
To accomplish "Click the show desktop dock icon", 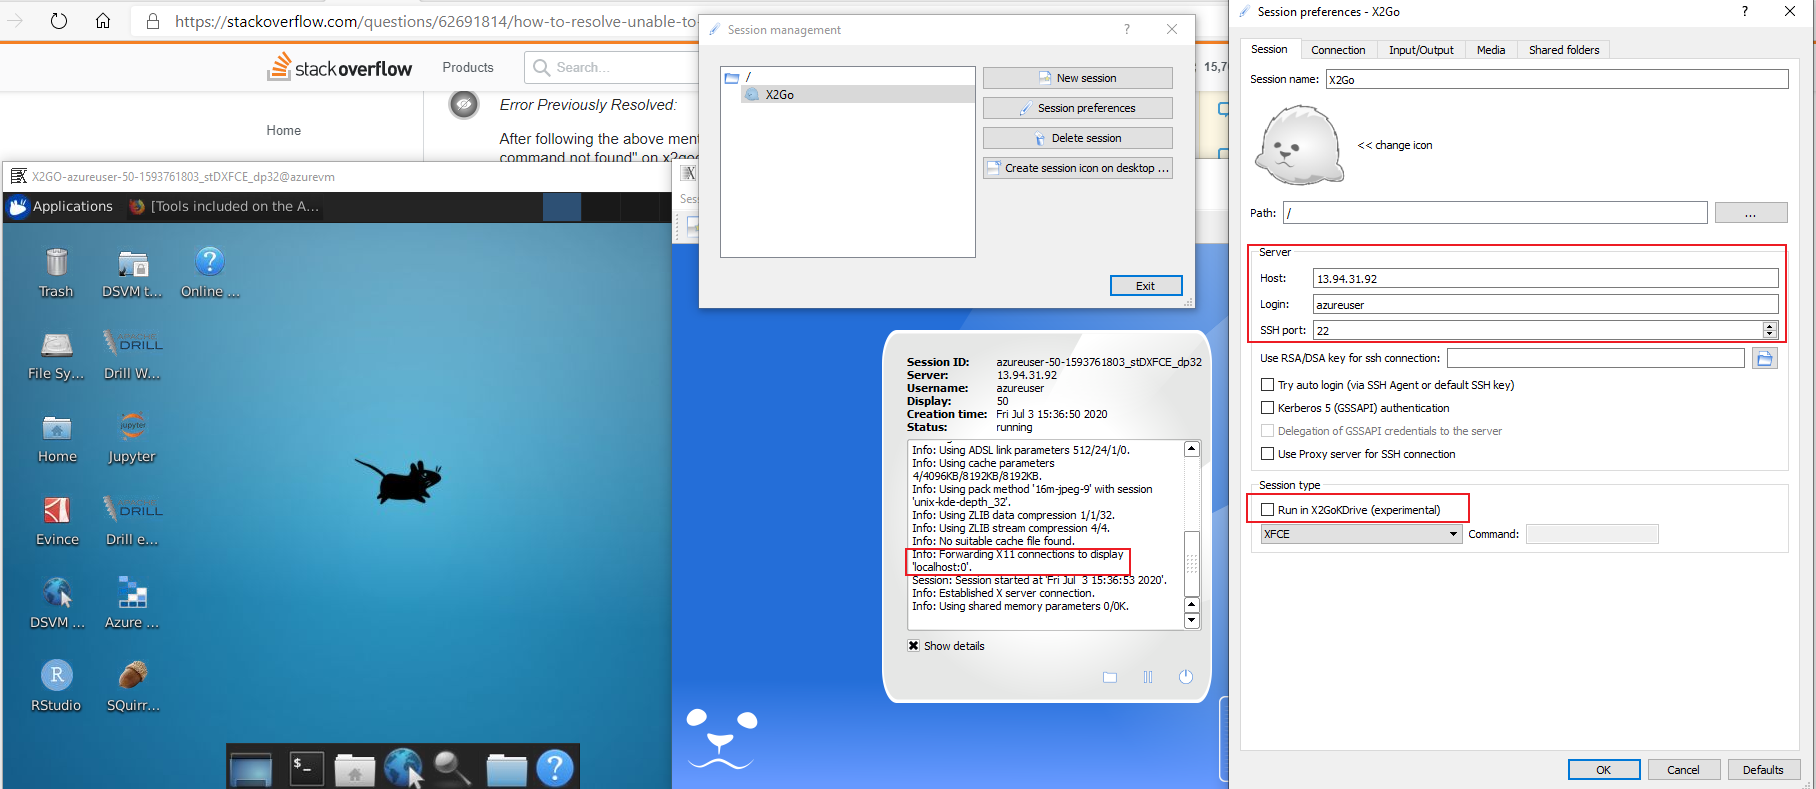I will coord(251,768).
